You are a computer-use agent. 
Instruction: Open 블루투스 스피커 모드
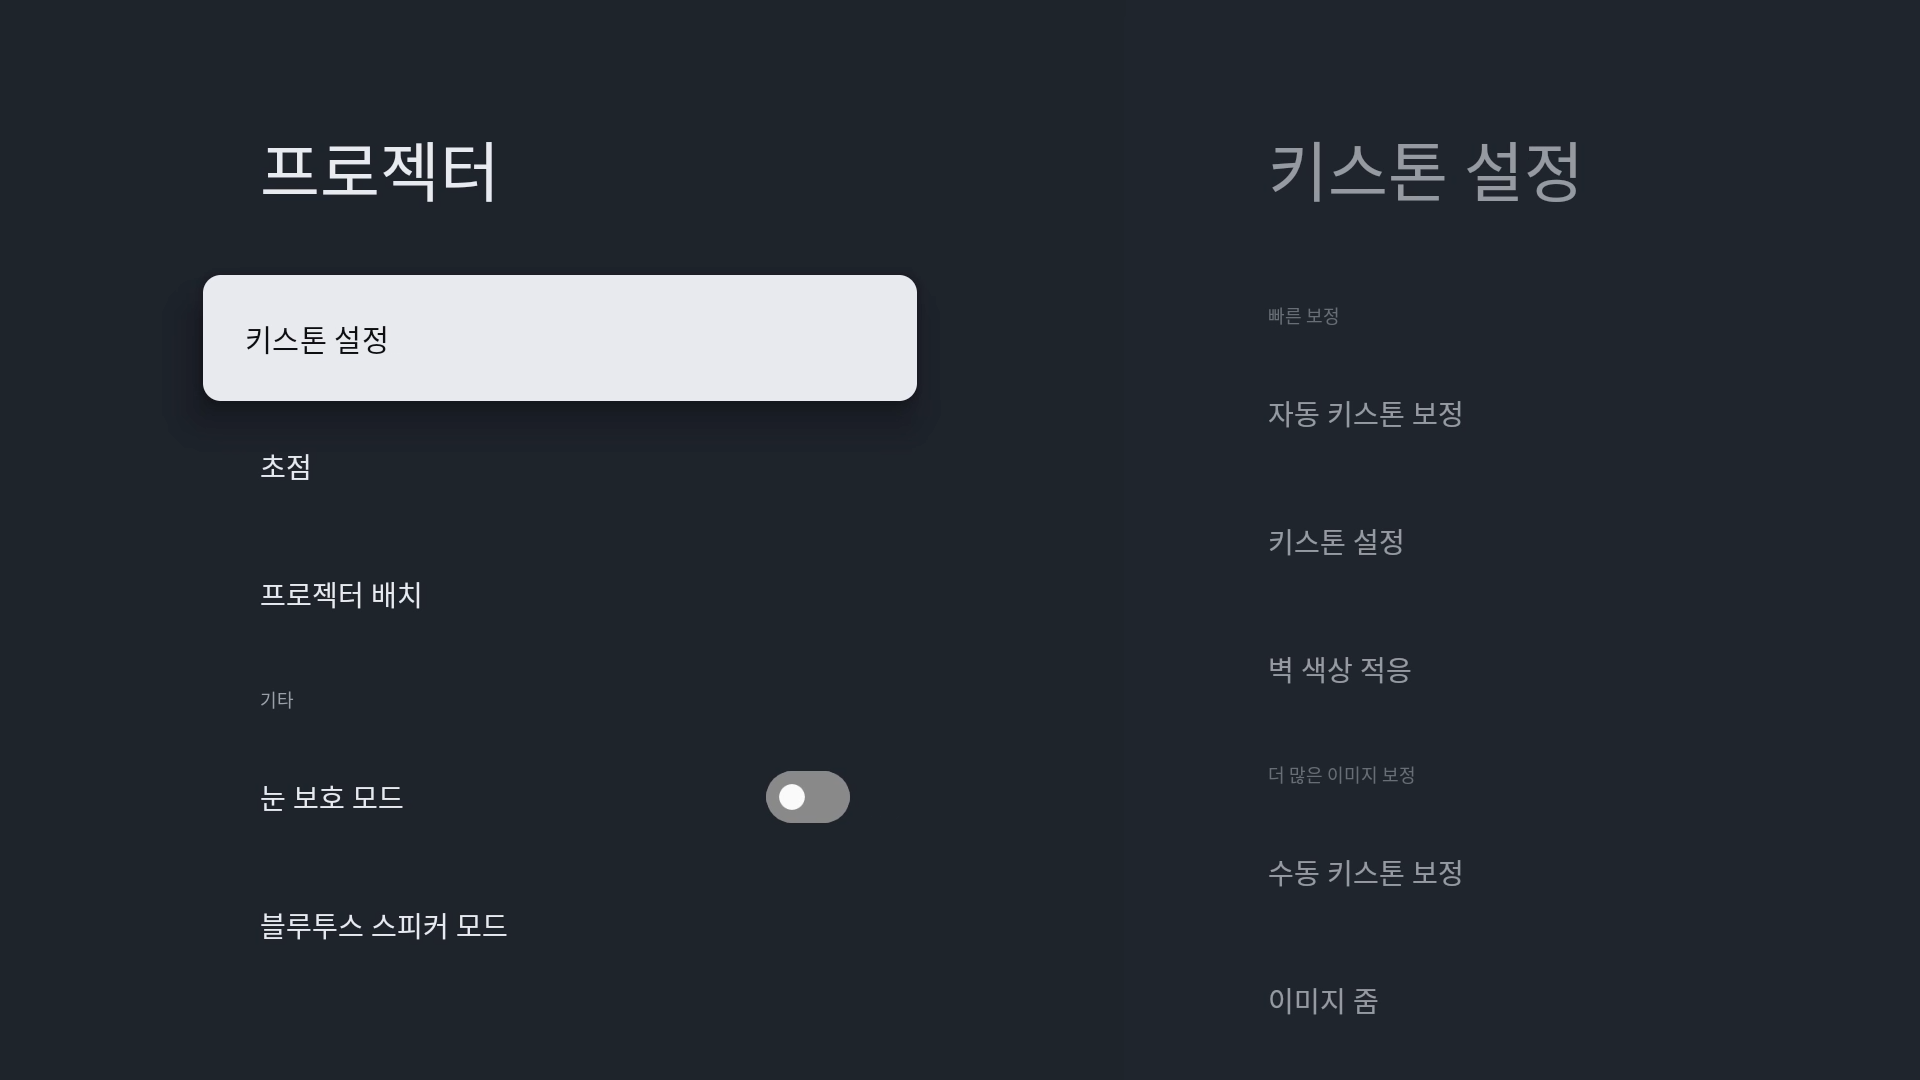383,925
